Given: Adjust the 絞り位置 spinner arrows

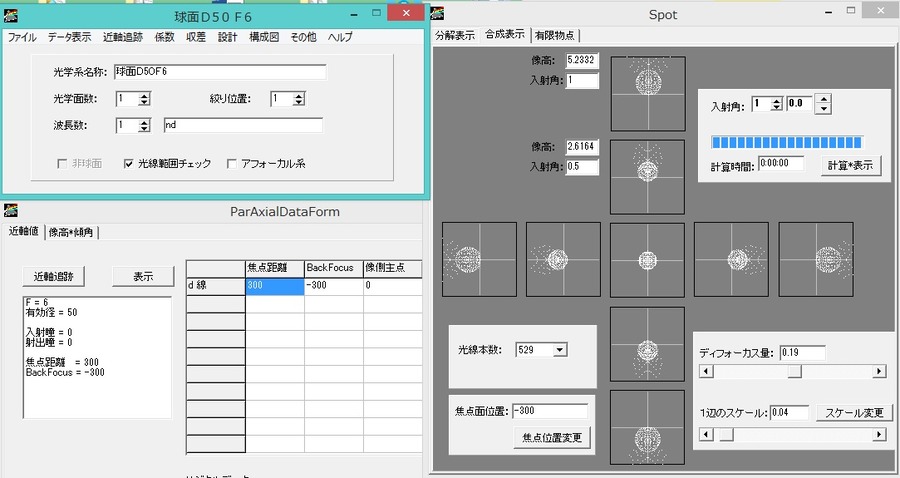Looking at the screenshot, I should tap(298, 99).
